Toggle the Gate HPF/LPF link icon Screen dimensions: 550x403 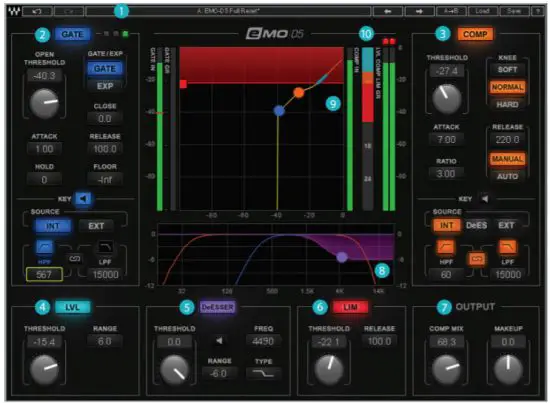point(75,259)
